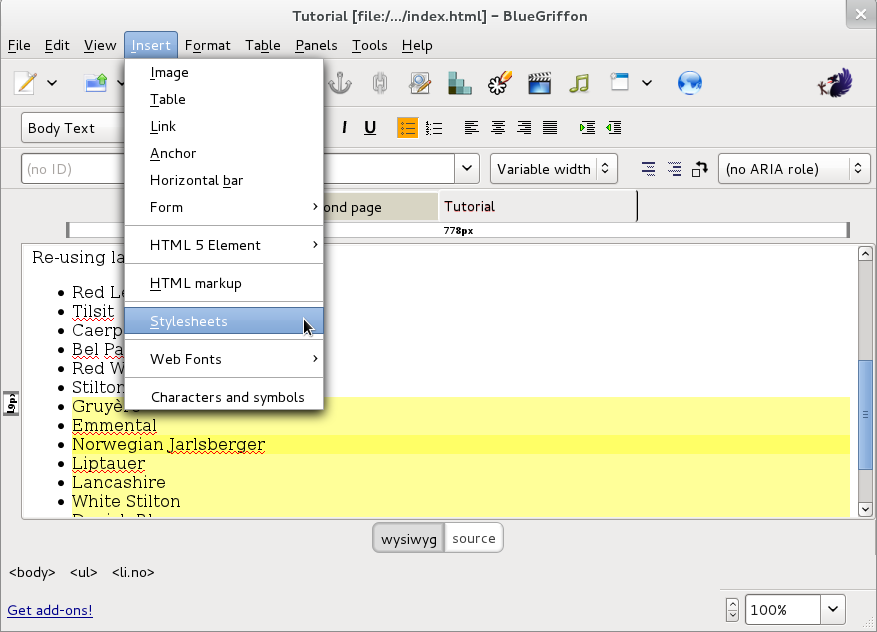This screenshot has width=877, height=632.
Task: Choose Horizontal bar in the Insert menu
Action: [196, 180]
